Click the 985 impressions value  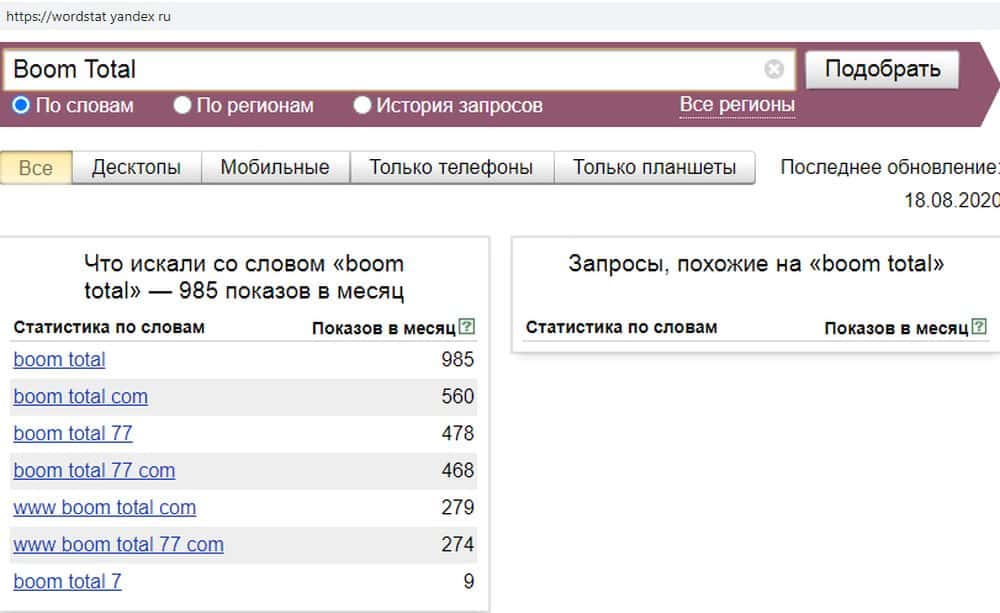pos(457,360)
